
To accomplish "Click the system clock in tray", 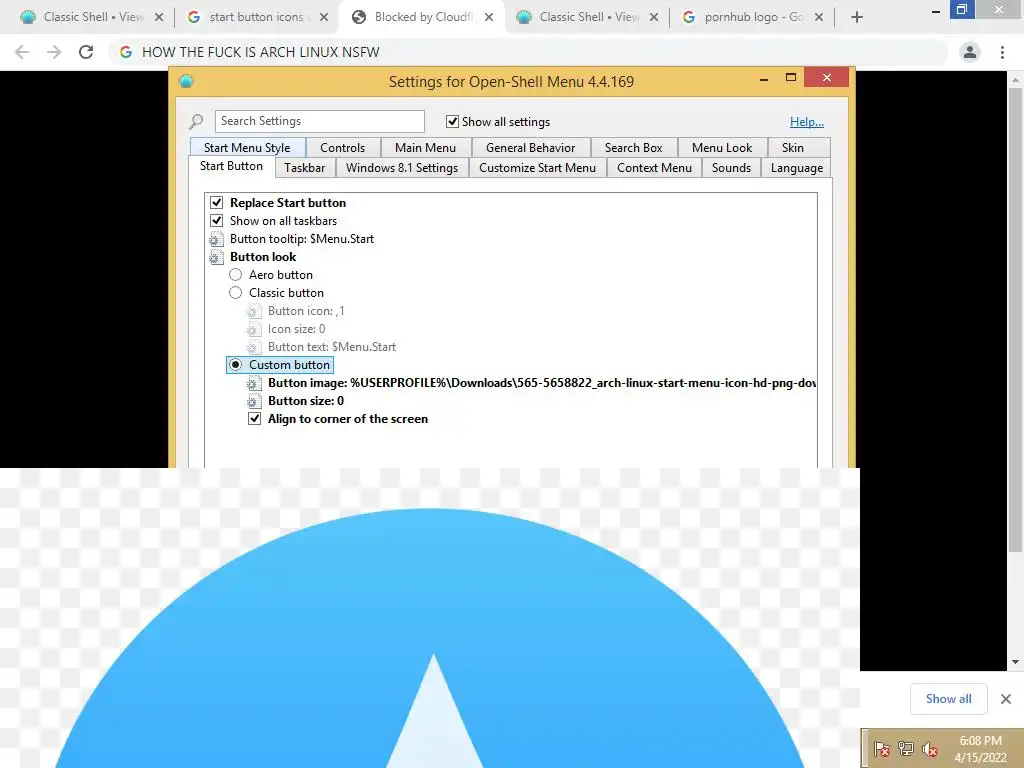I will (x=980, y=749).
